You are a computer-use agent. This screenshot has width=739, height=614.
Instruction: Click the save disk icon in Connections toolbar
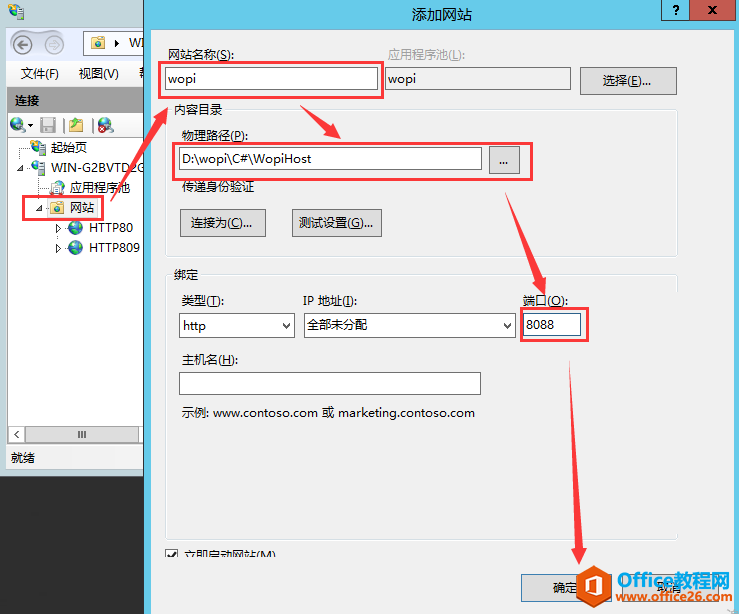[48, 125]
